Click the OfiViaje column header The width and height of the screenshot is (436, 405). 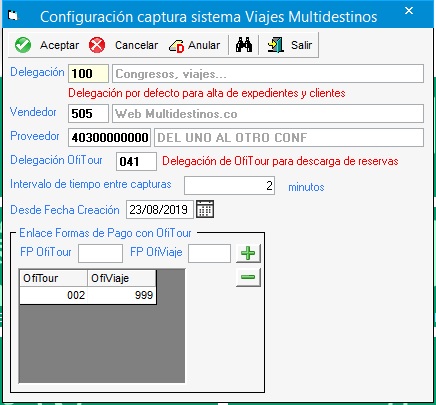coord(122,278)
